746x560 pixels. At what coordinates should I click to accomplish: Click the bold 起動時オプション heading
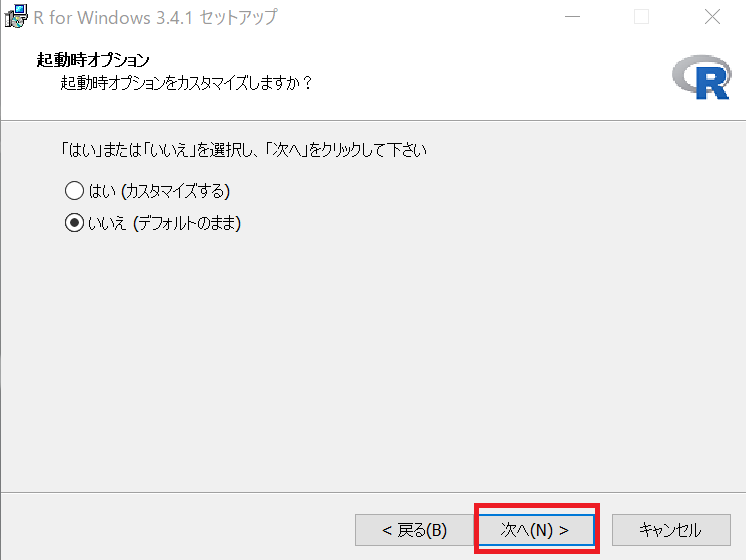pyautogui.click(x=93, y=60)
